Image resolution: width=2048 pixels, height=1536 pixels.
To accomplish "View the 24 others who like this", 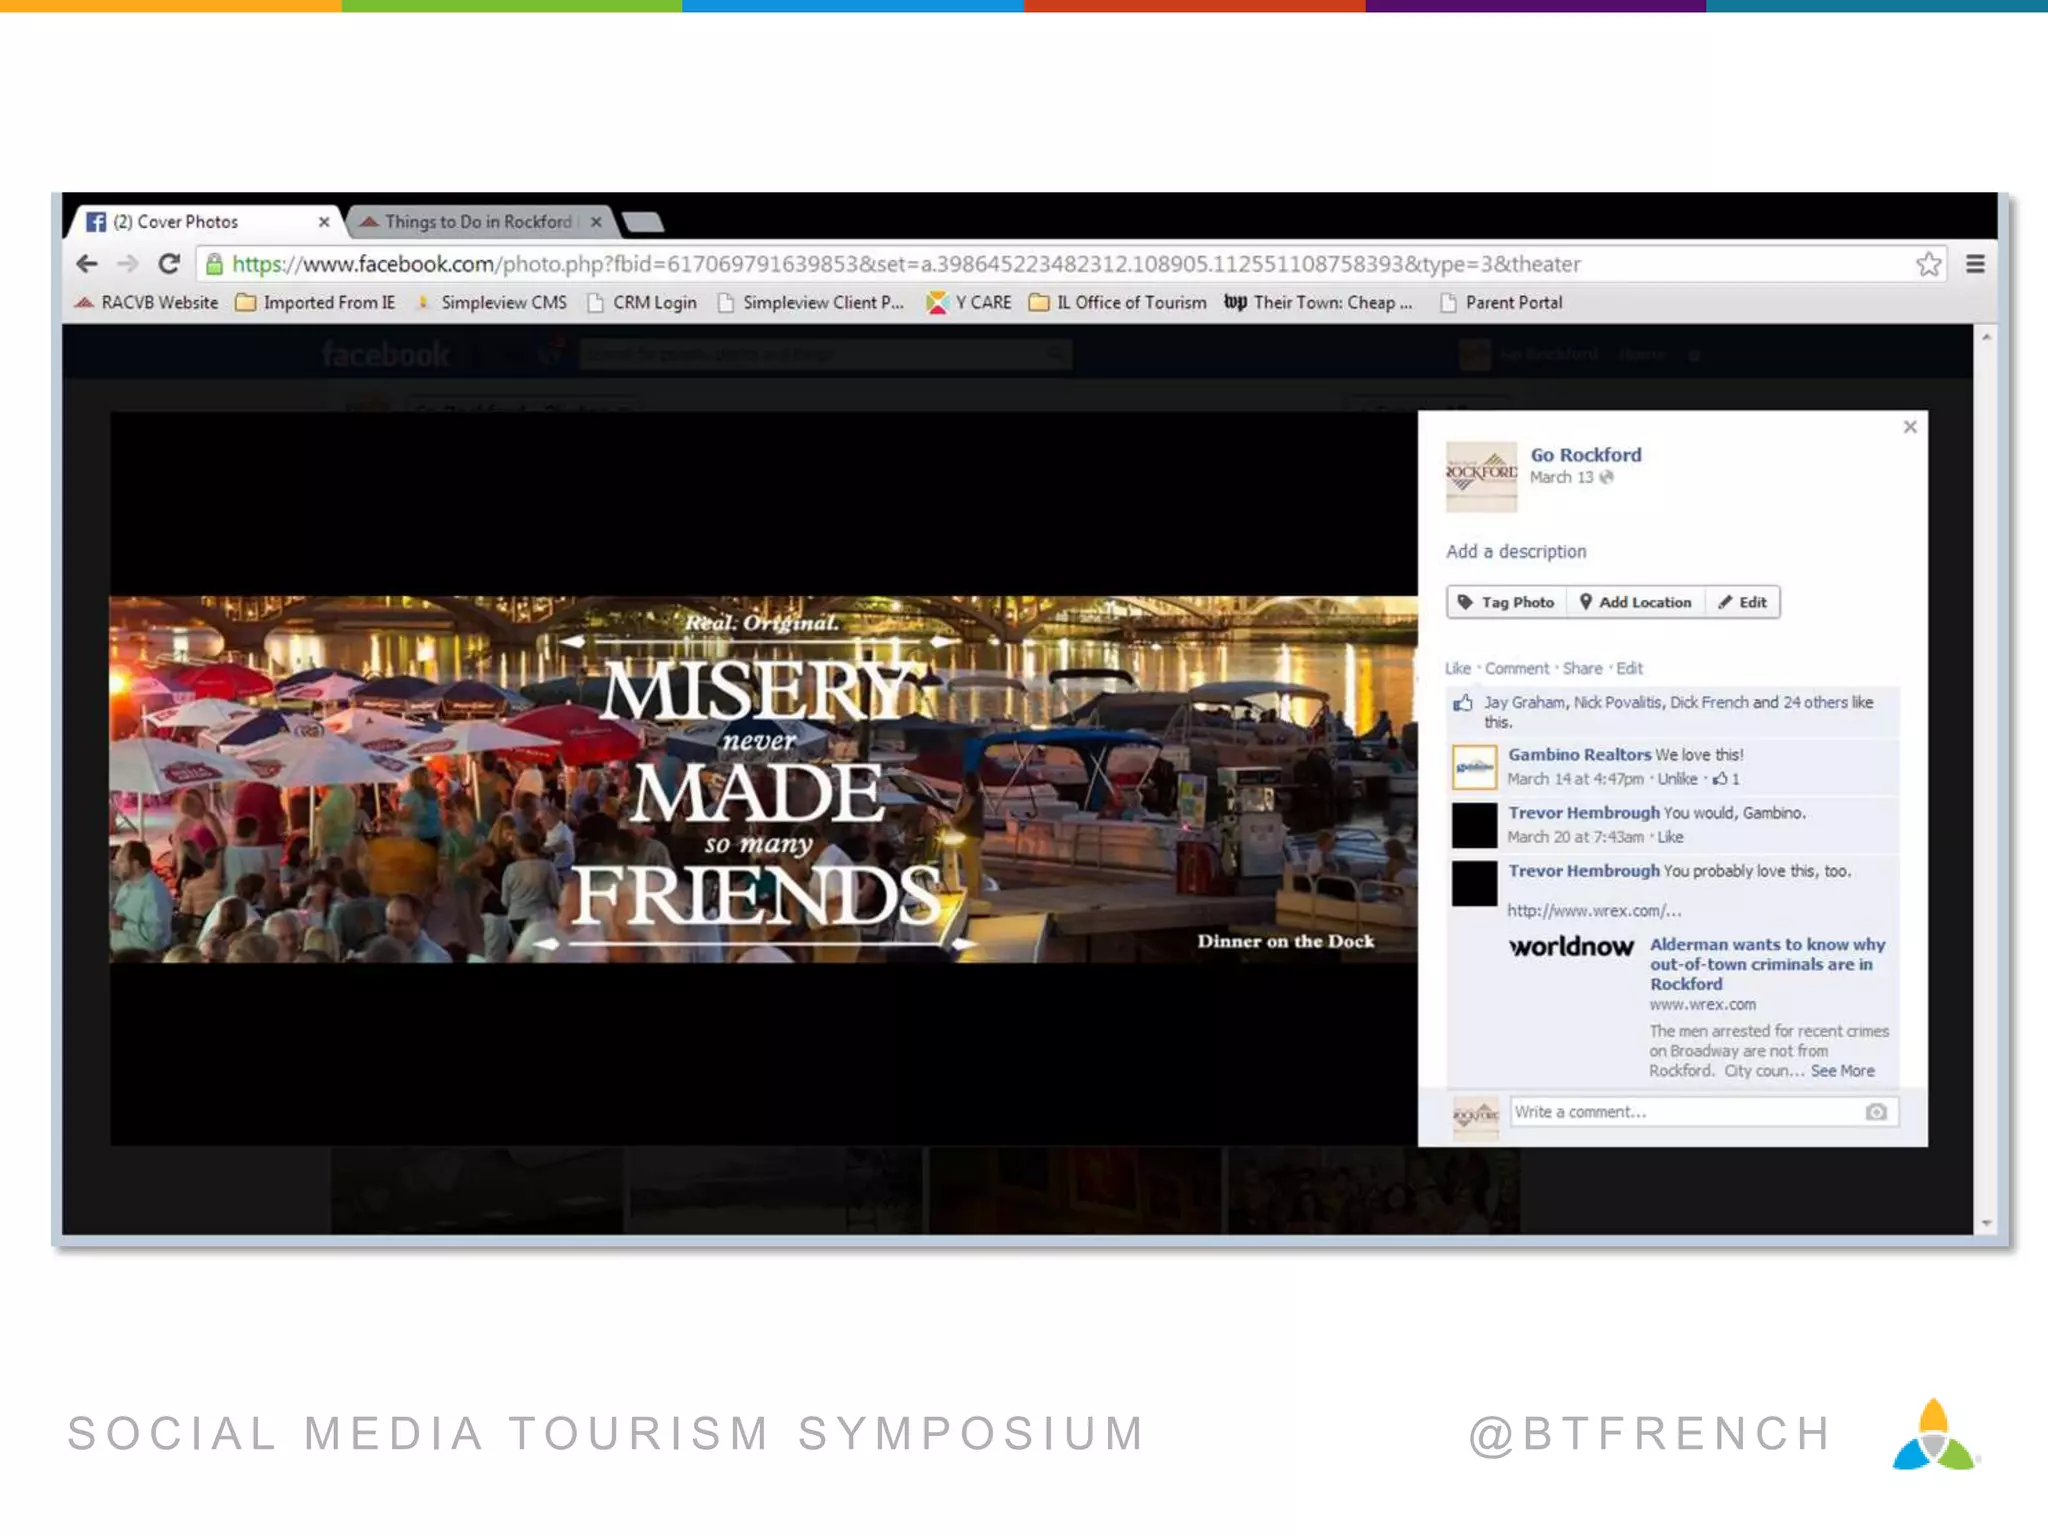I will [x=1815, y=702].
